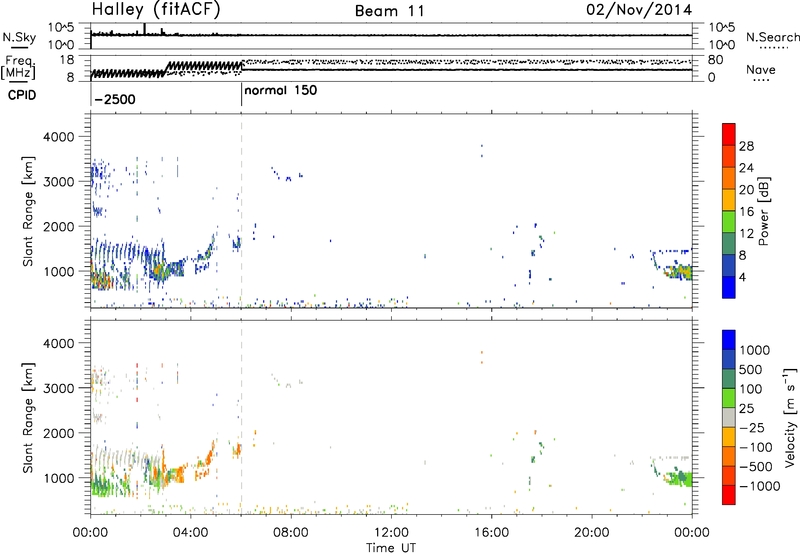Click the '18' tick on the frequency axis

tap(67, 60)
